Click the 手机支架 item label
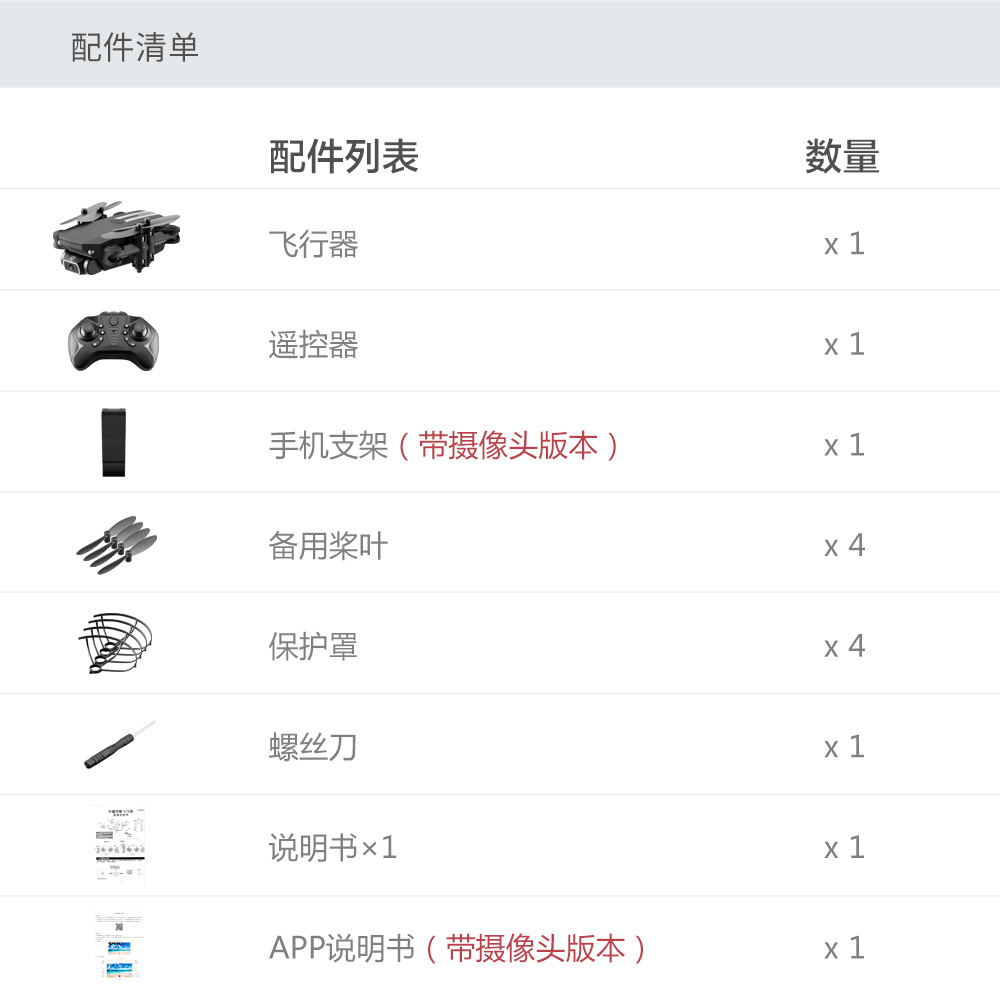 pyautogui.click(x=328, y=445)
